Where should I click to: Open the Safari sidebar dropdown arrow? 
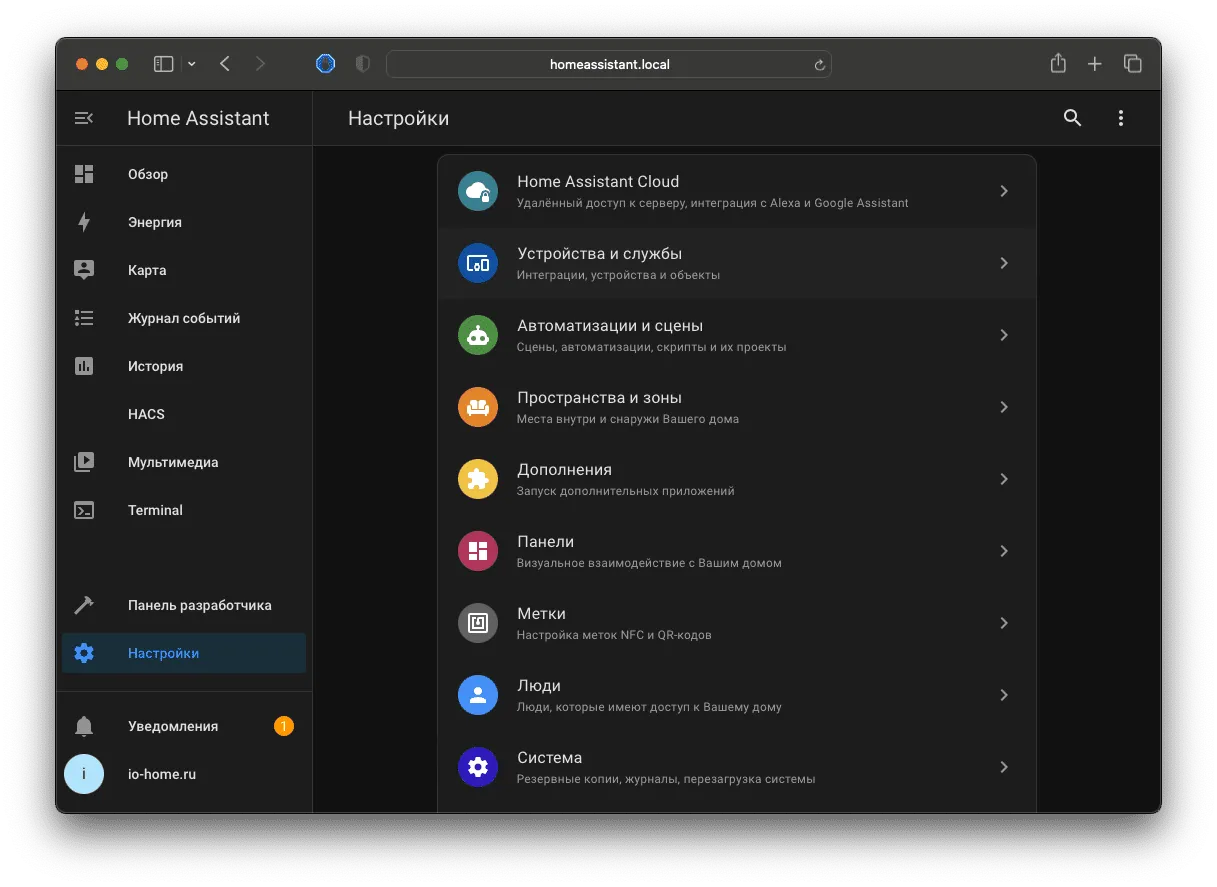[192, 64]
